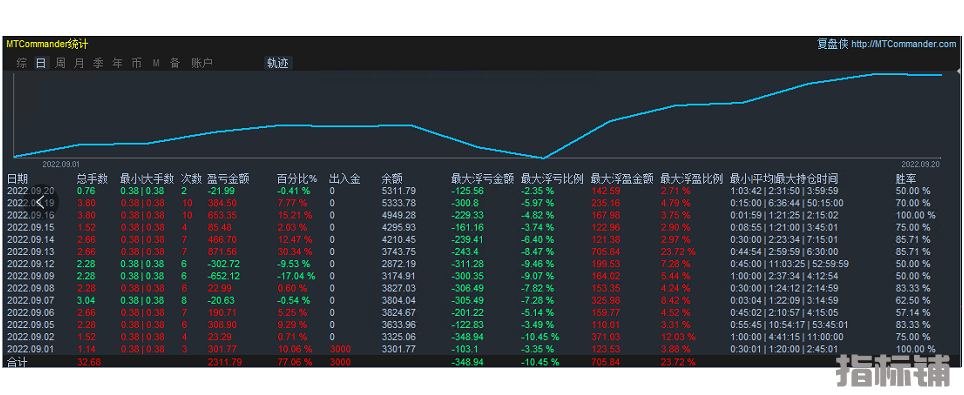Click the previous image arrow overlay
This screenshot has height=395, width=964.
point(41,202)
